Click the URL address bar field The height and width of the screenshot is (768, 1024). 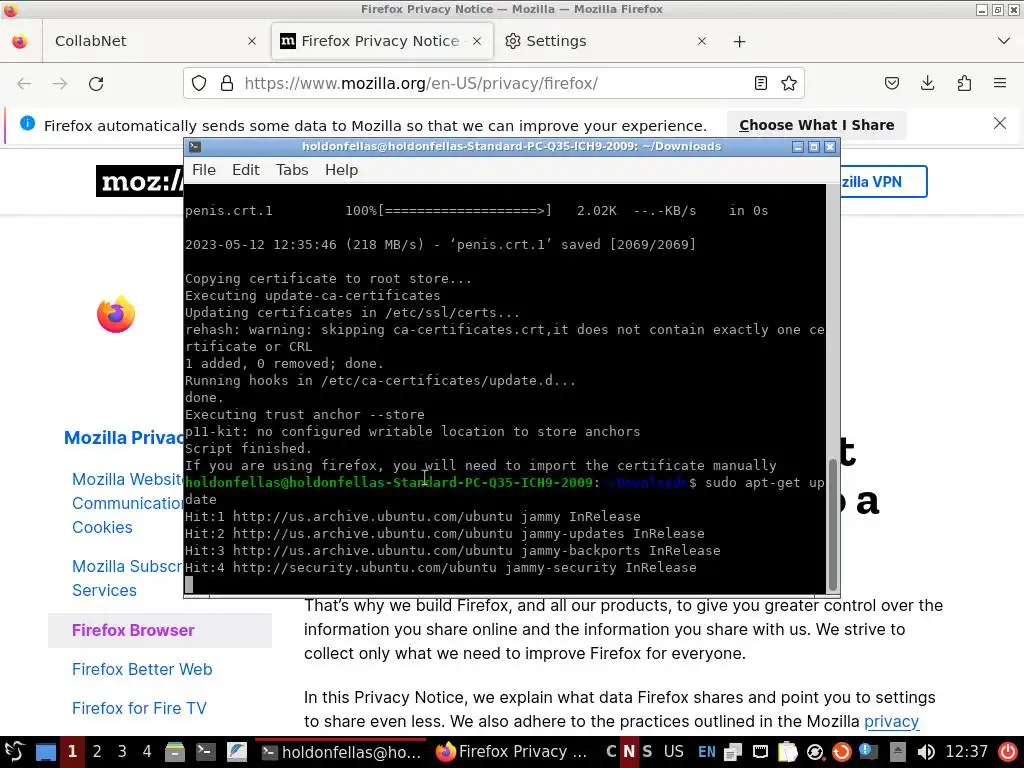tap(494, 84)
